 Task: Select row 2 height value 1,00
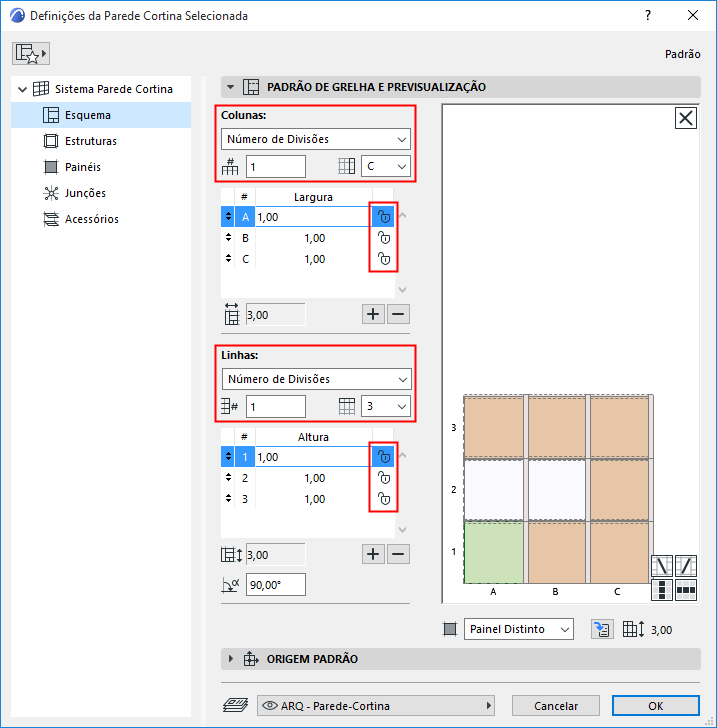click(314, 478)
